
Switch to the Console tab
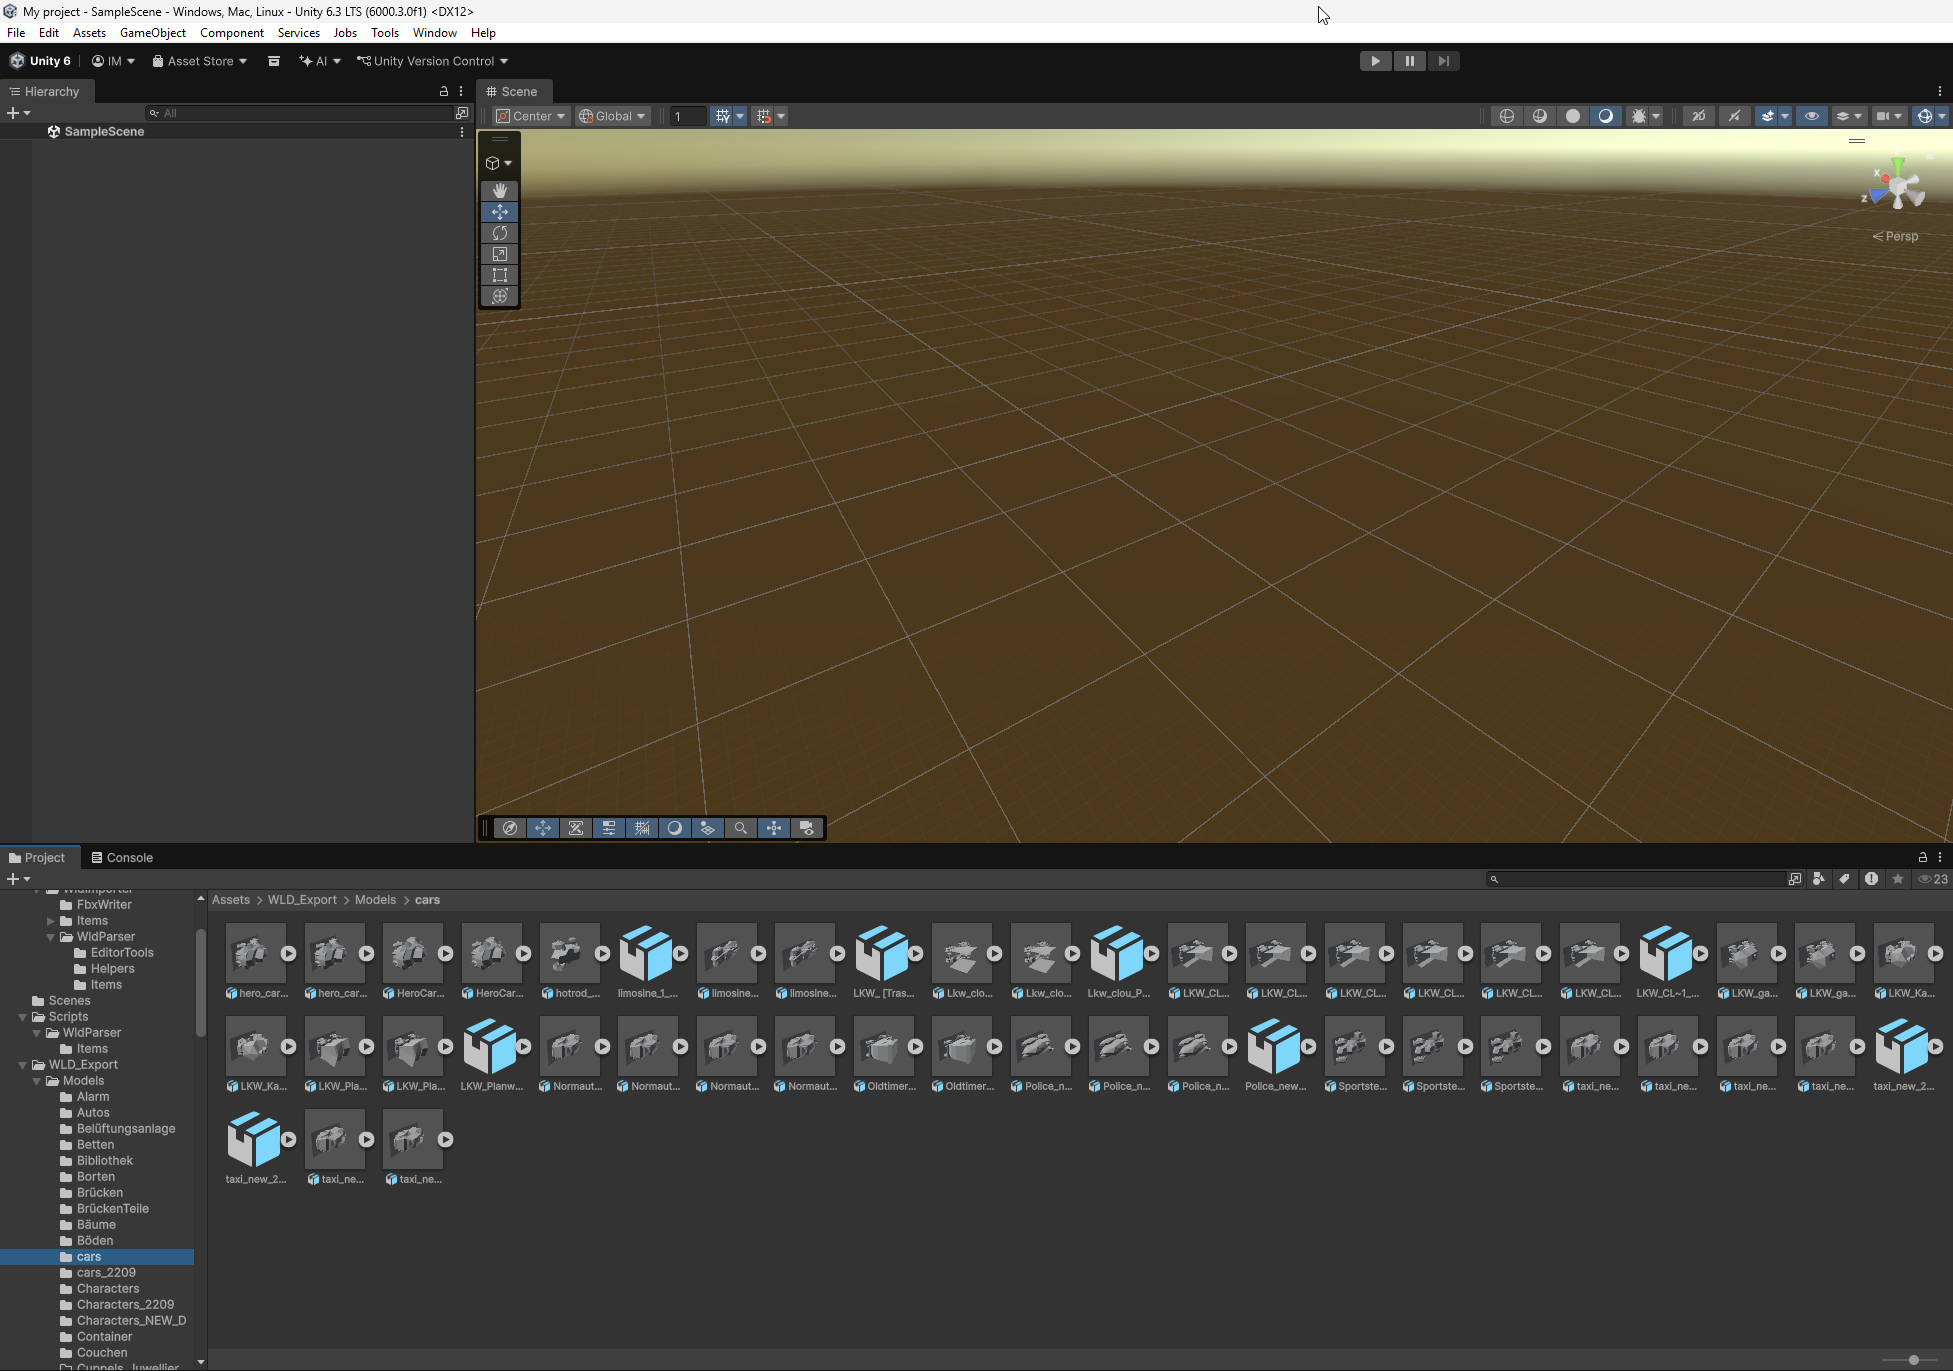[x=122, y=857]
